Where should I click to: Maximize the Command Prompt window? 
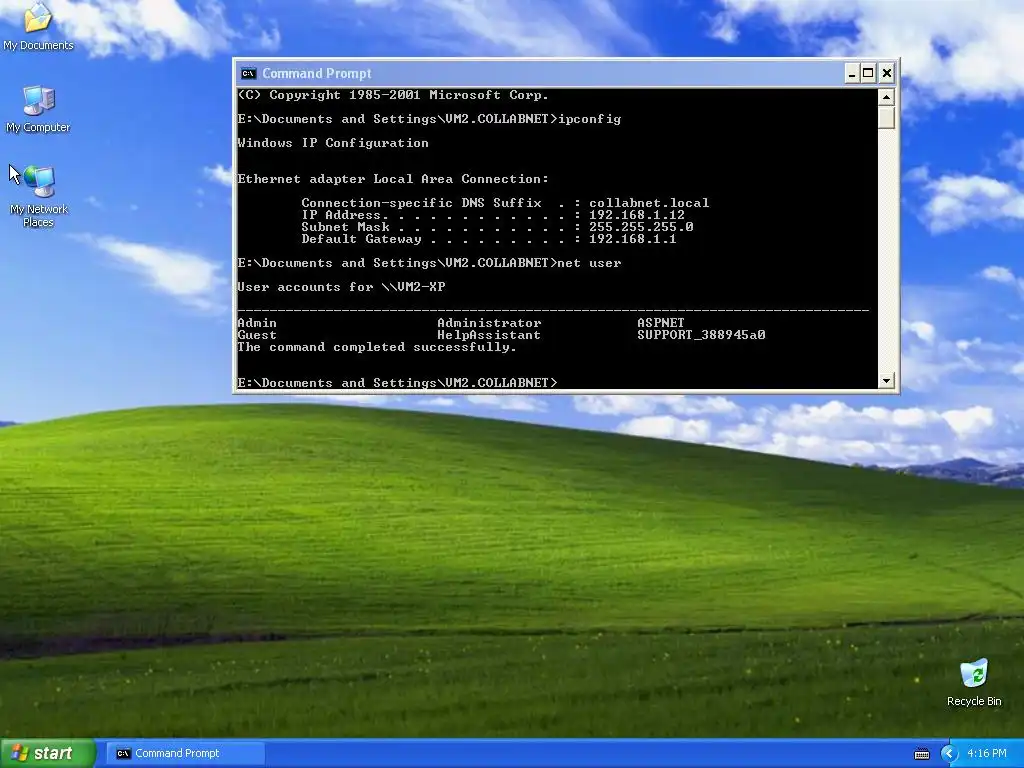point(868,73)
